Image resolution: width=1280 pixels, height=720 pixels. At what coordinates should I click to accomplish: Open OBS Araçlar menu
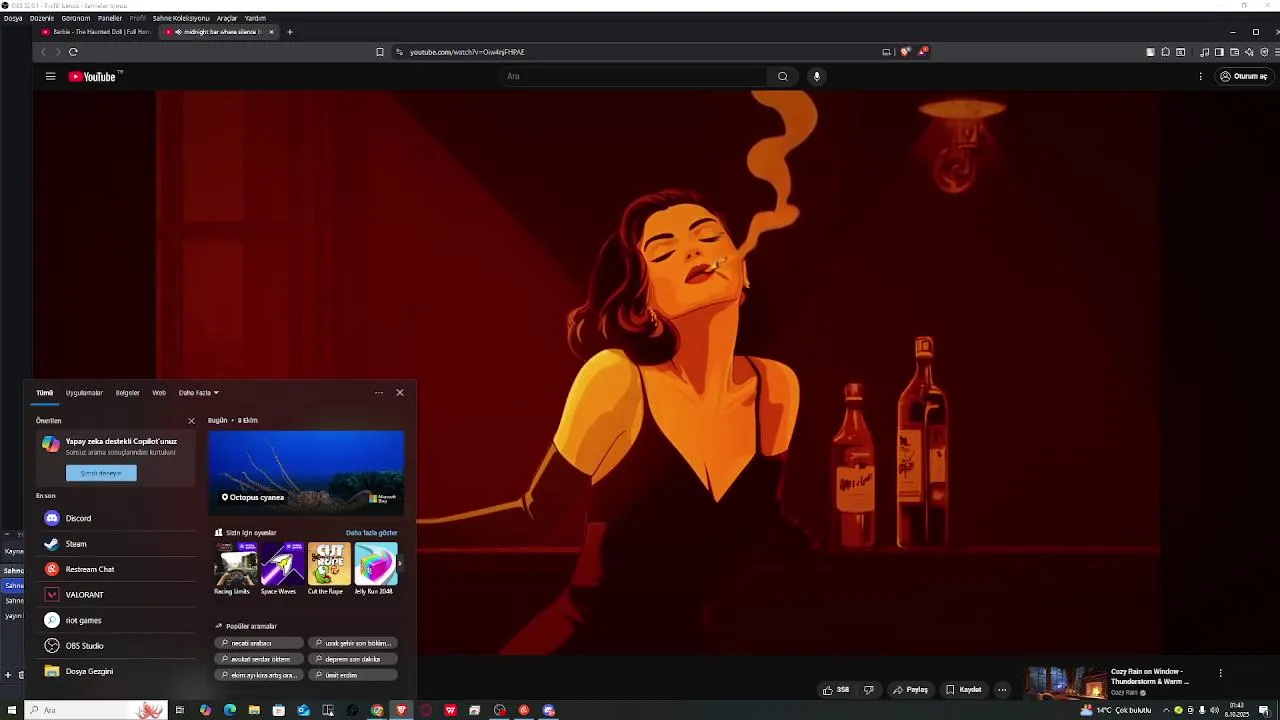coord(227,18)
